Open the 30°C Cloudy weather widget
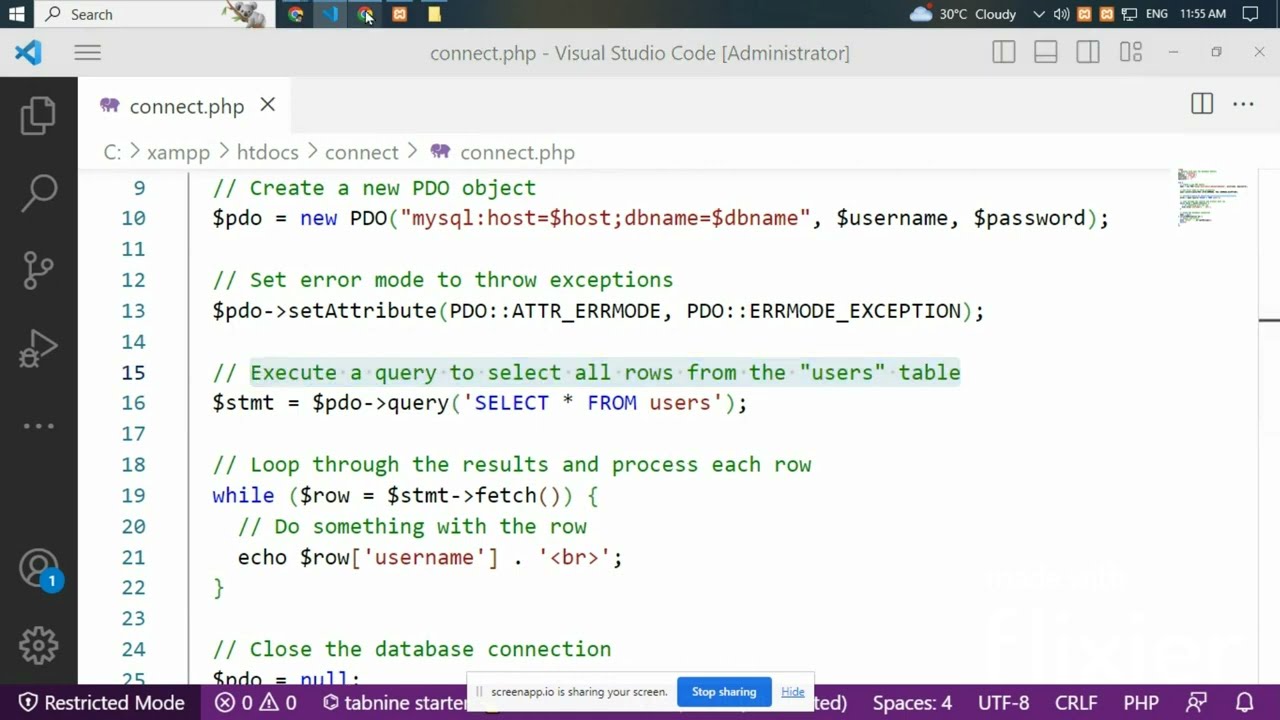 963,14
